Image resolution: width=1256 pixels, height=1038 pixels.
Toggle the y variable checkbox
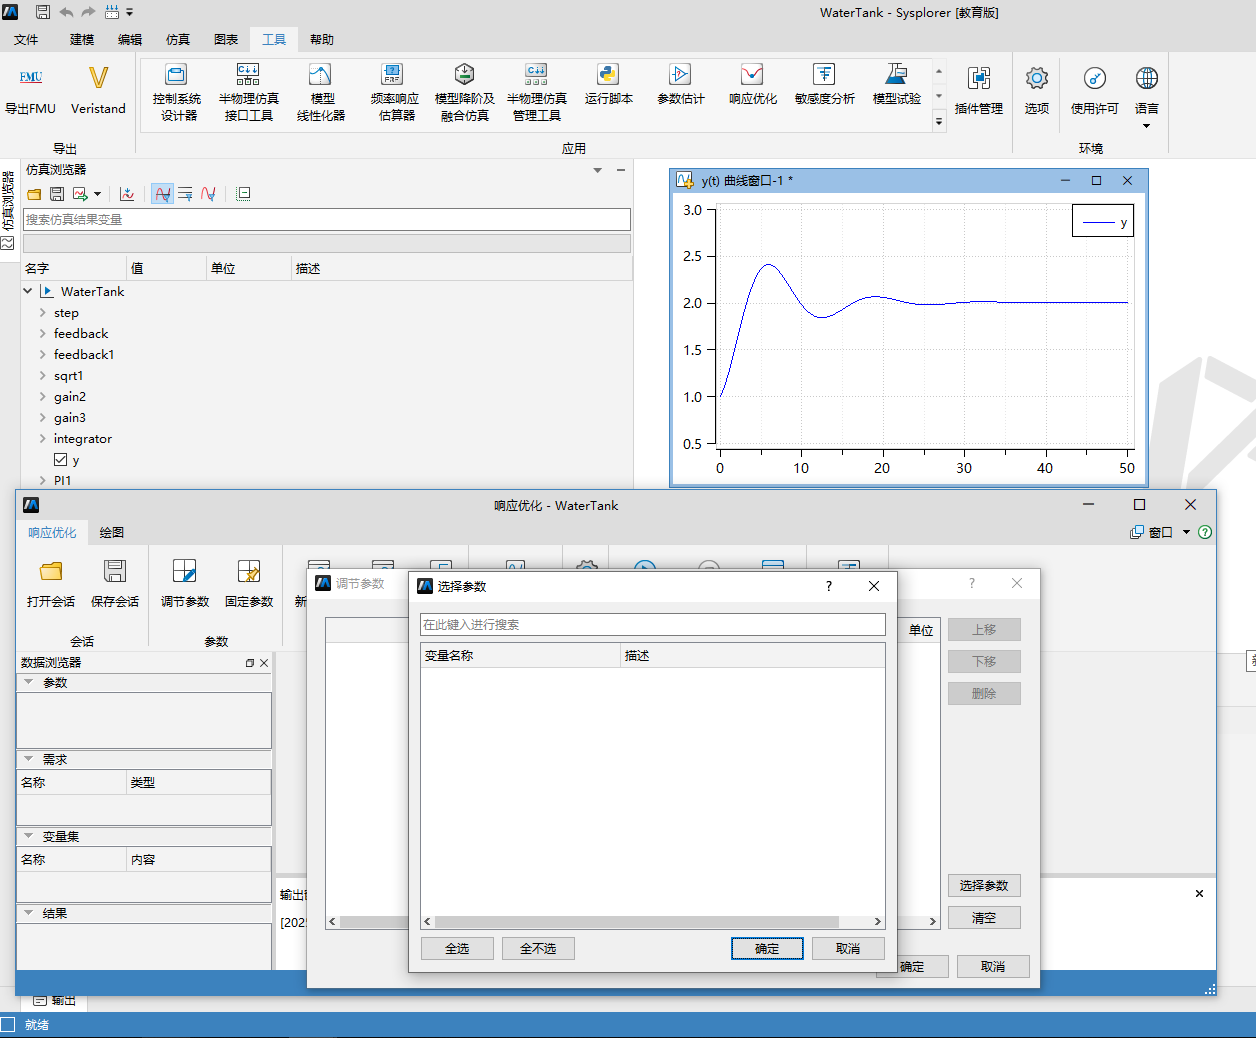61,460
